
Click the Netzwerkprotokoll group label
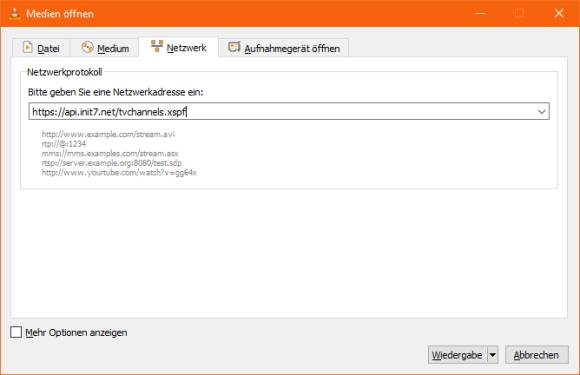click(65, 72)
